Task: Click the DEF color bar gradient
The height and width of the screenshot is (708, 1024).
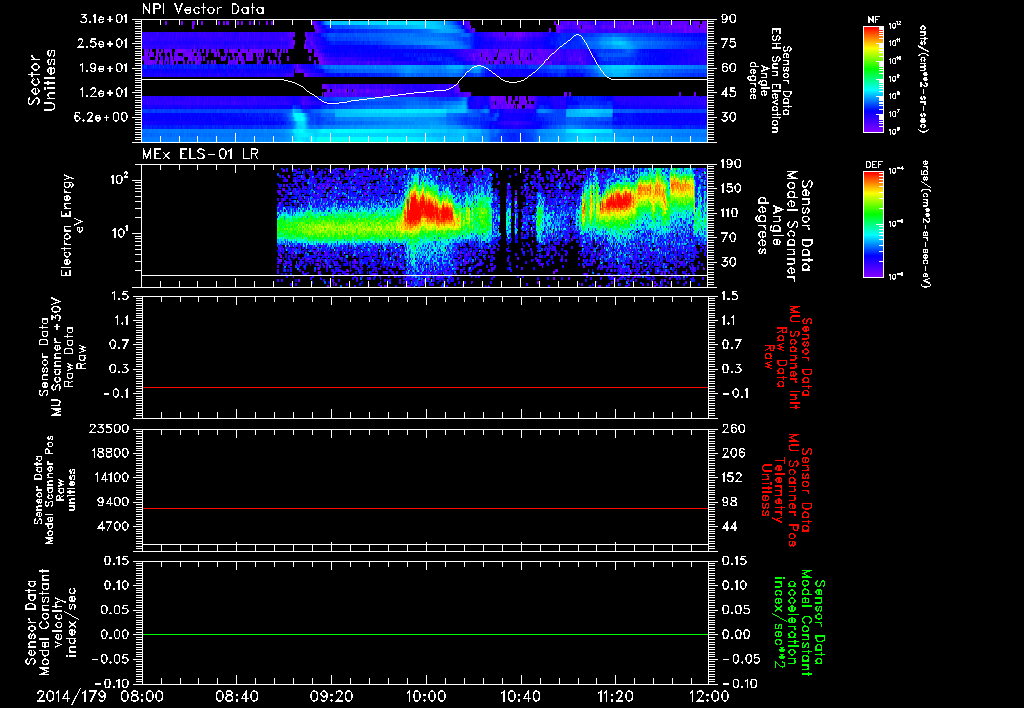Action: coord(874,224)
